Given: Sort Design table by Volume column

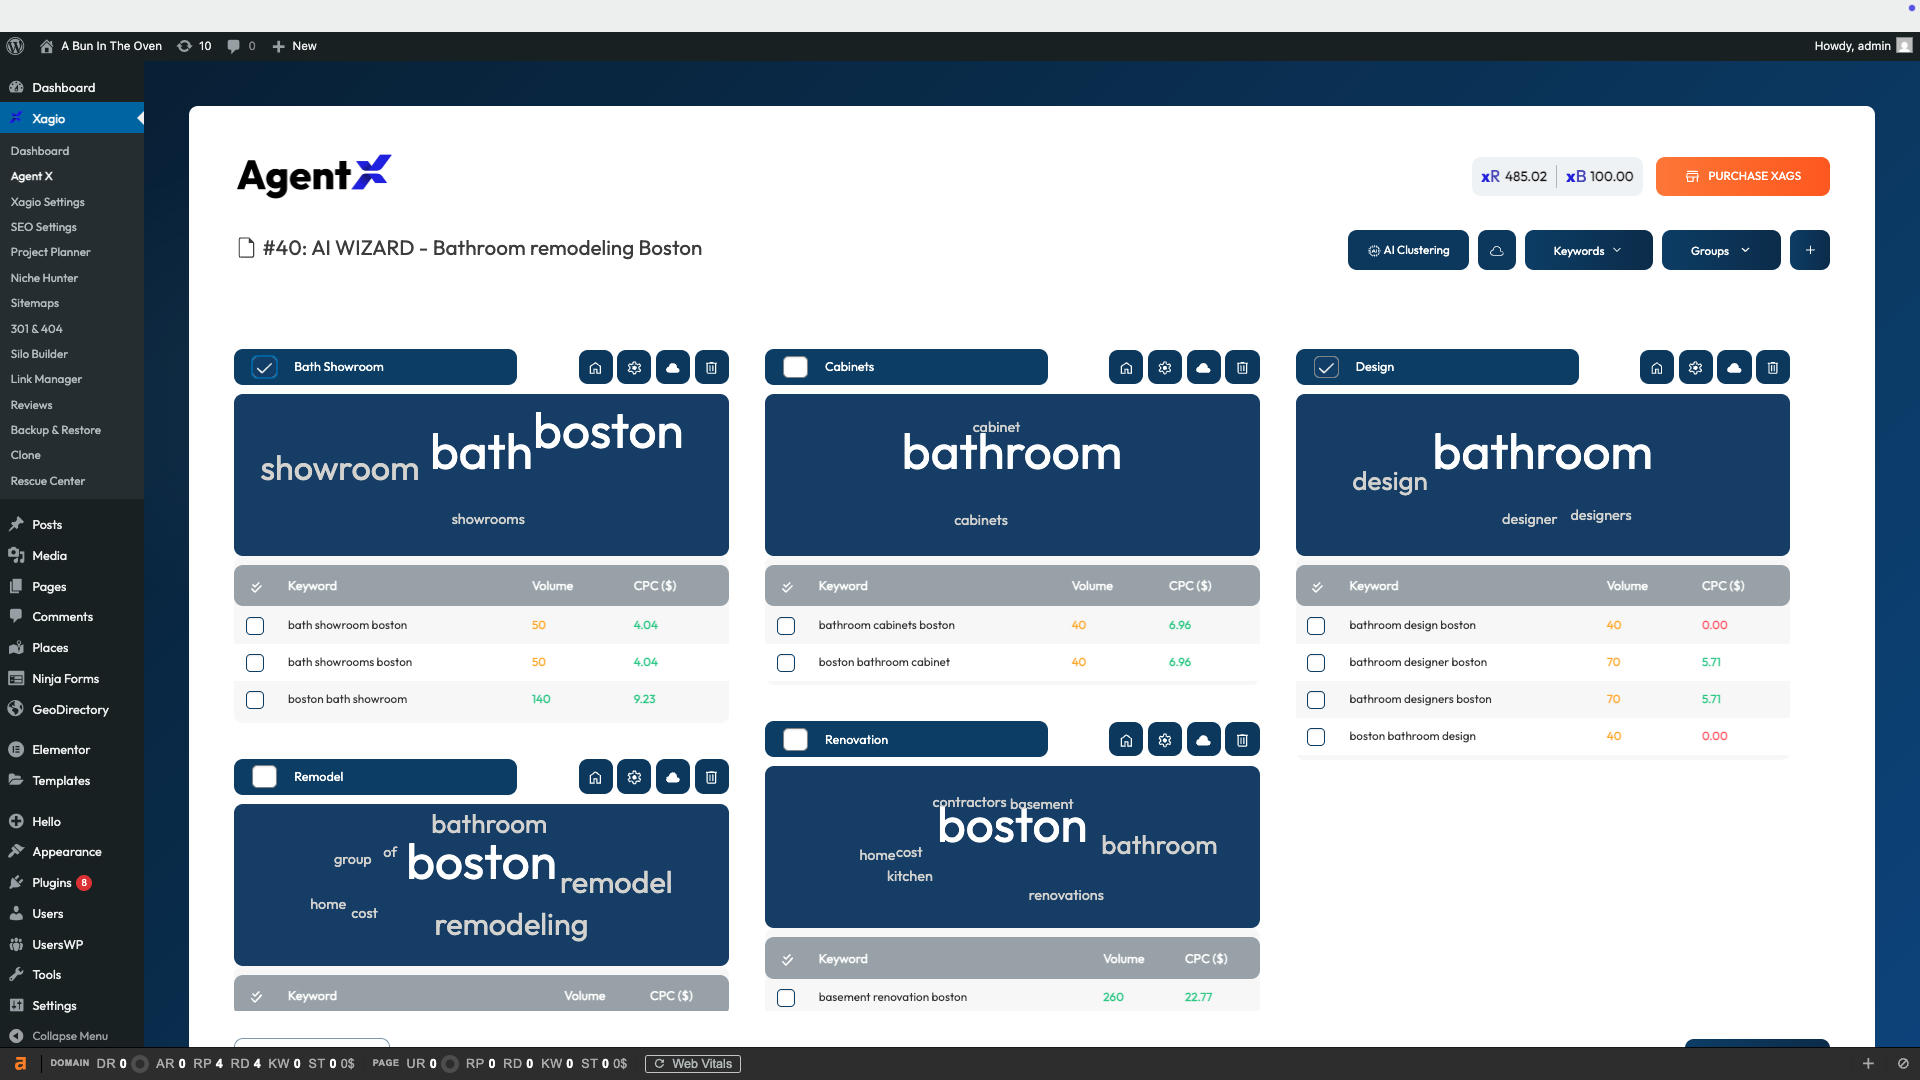Looking at the screenshot, I should click(1627, 586).
